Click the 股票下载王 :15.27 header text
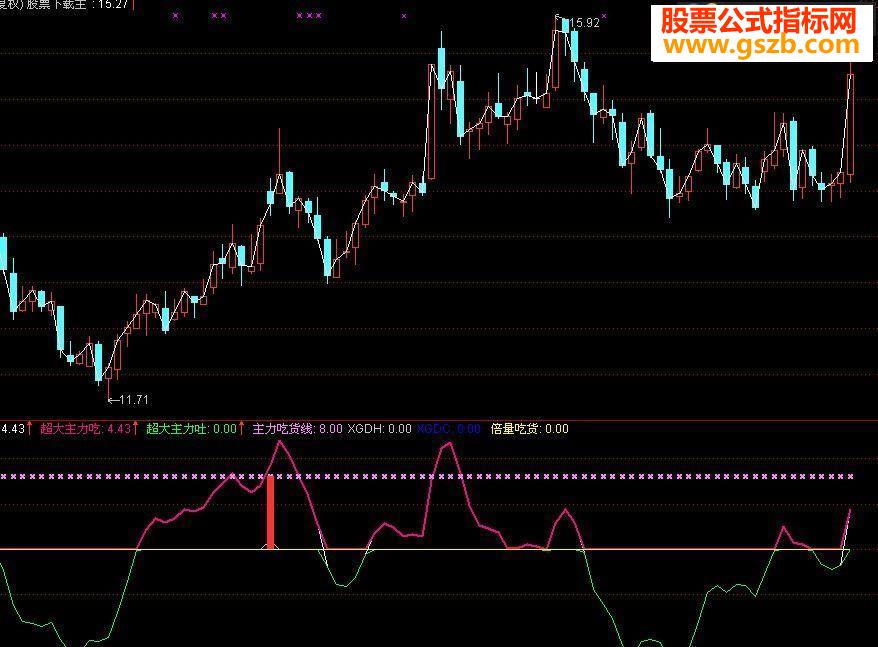Screen dimensions: 878x647 (x=78, y=4)
